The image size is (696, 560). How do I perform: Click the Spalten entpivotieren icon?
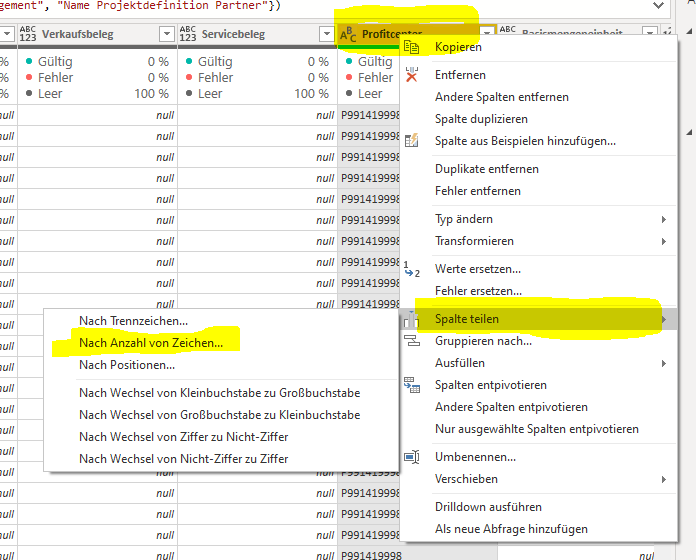412,385
